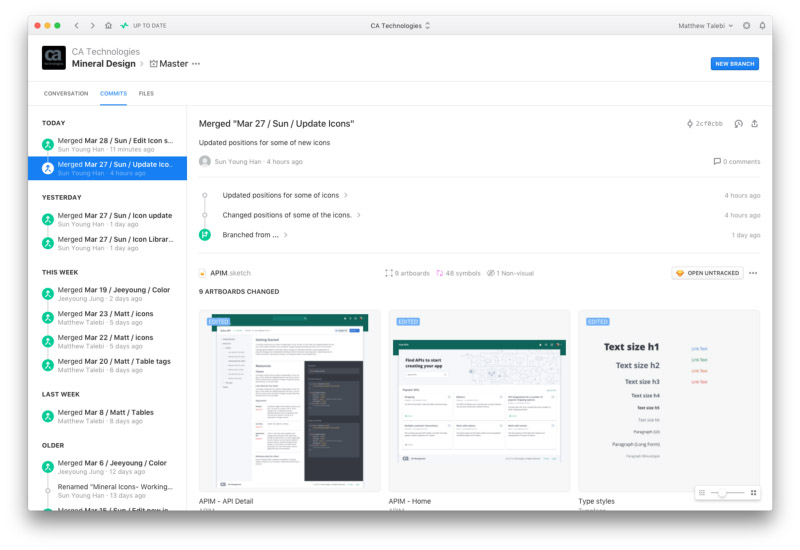
Task: Click the 48 symbols indicator
Action: [x=458, y=273]
